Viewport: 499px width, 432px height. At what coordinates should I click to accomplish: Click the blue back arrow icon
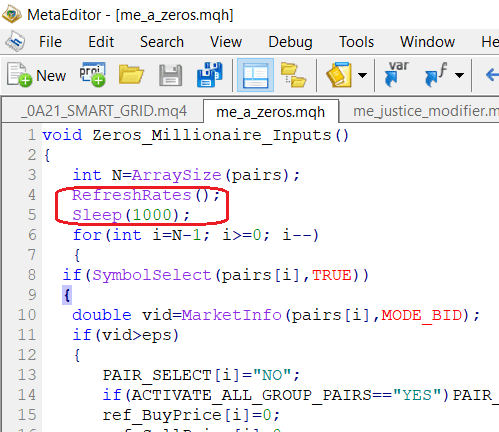coord(492,75)
